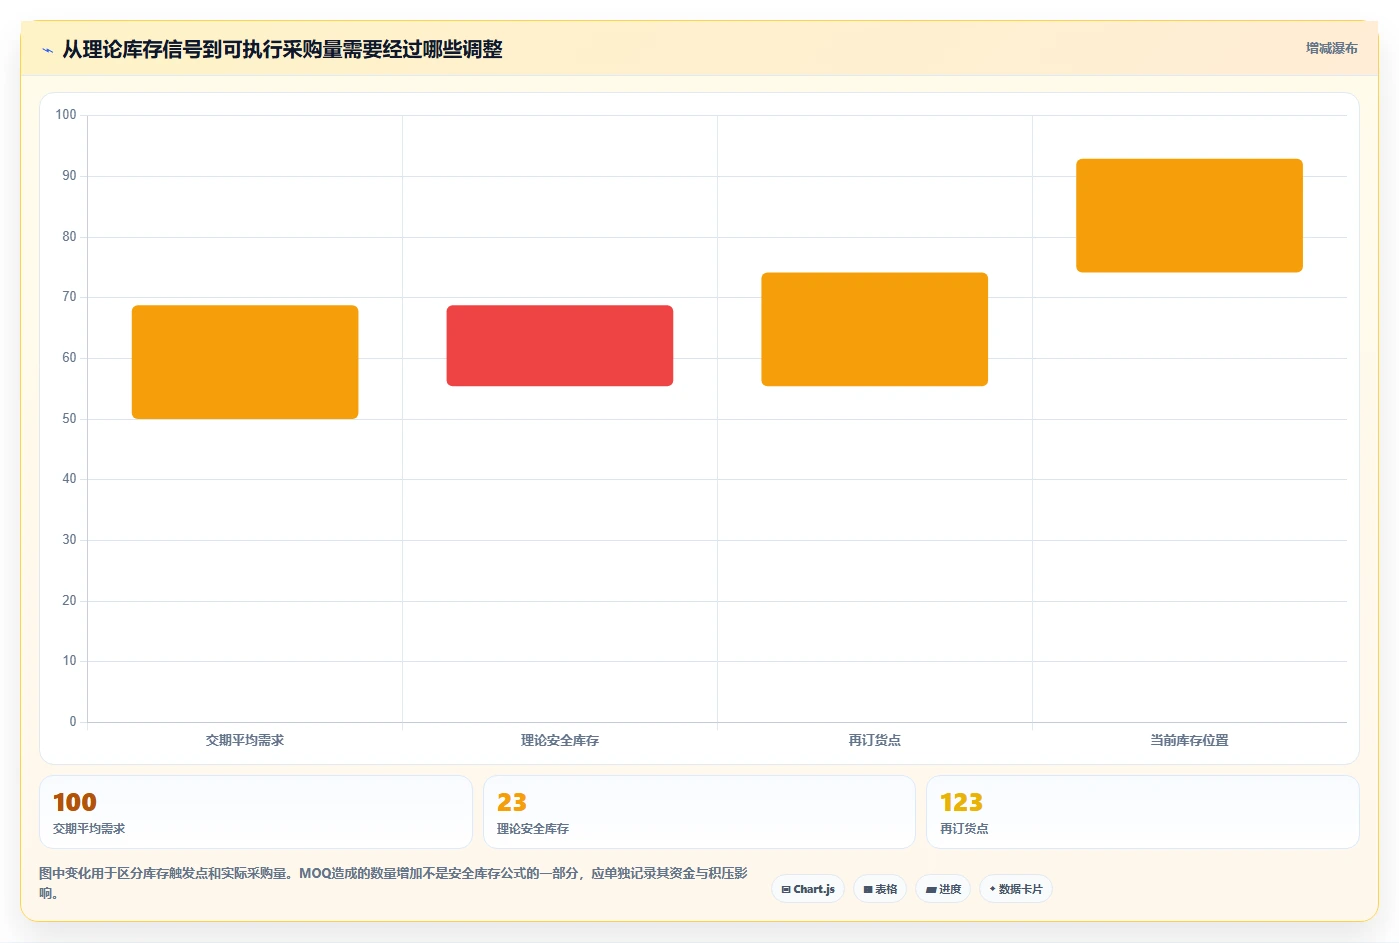Click the orange 当前库存位置 bar
1399x943 pixels.
click(1189, 215)
